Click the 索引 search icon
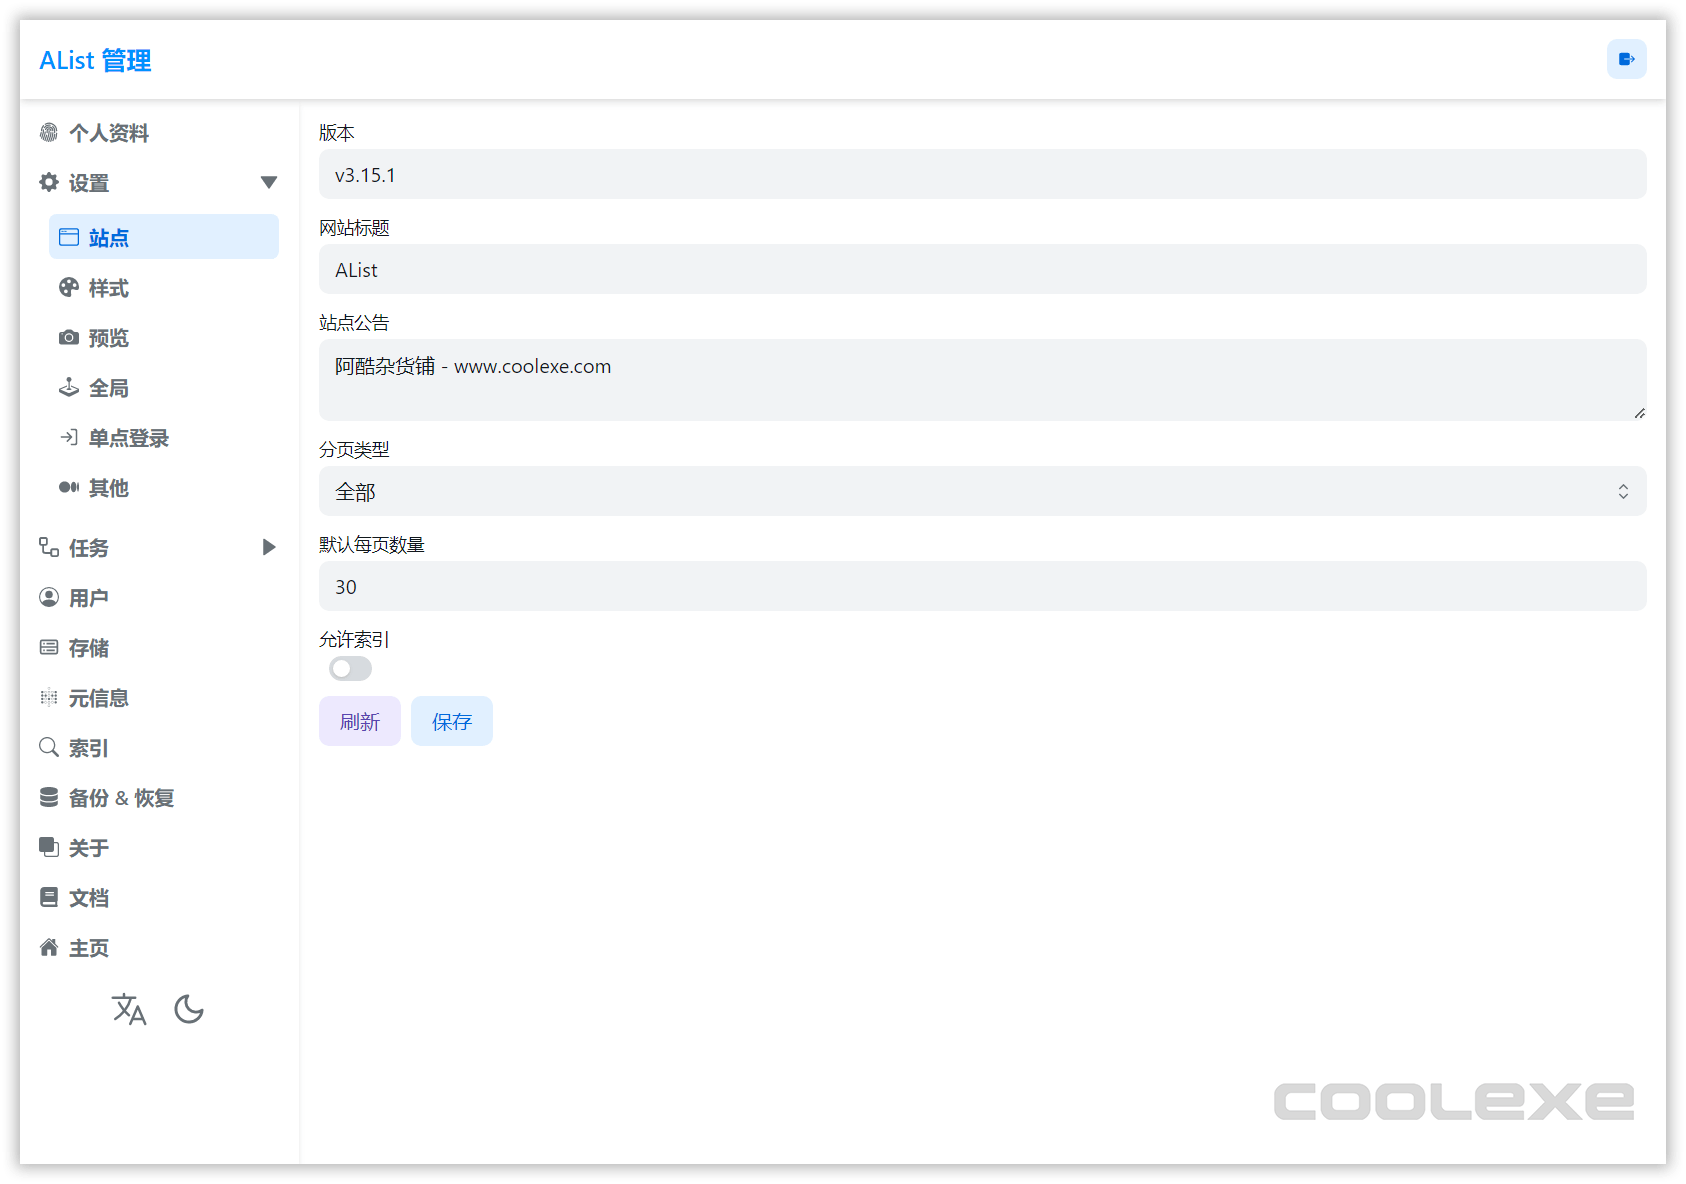Screen dimensions: 1686x1184 click(x=48, y=747)
